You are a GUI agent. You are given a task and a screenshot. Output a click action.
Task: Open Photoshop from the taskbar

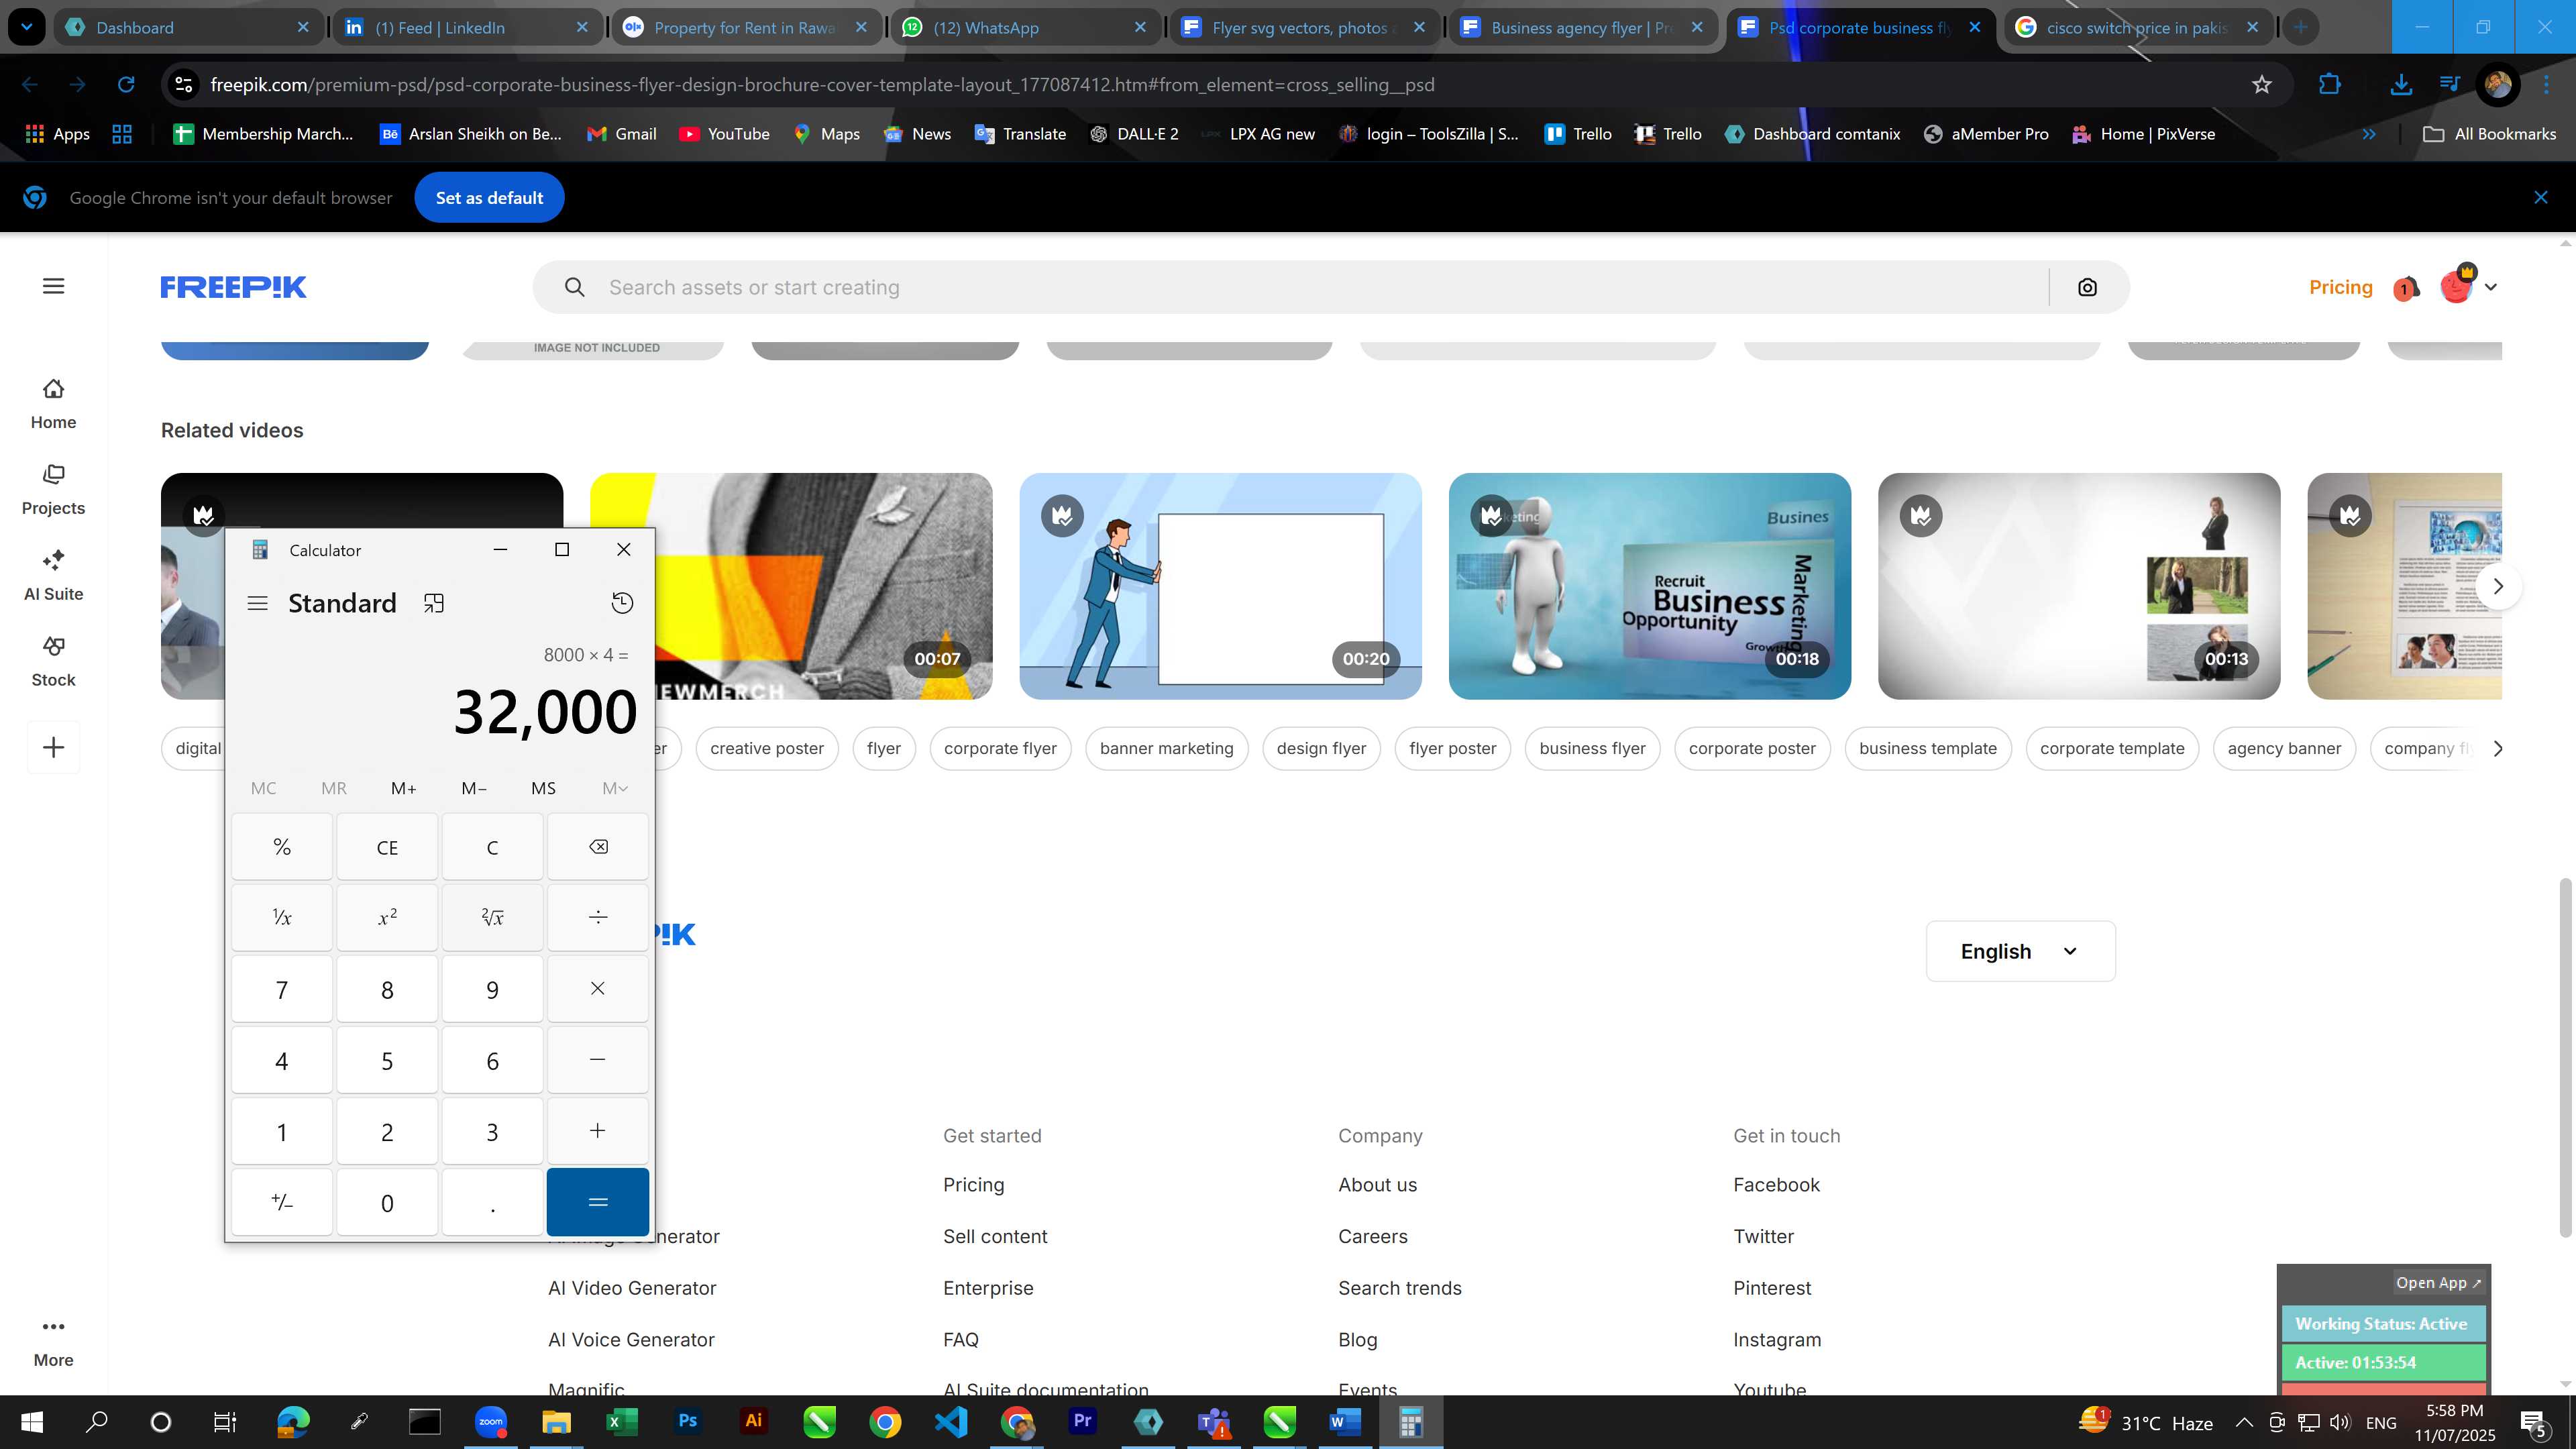pyautogui.click(x=688, y=1421)
